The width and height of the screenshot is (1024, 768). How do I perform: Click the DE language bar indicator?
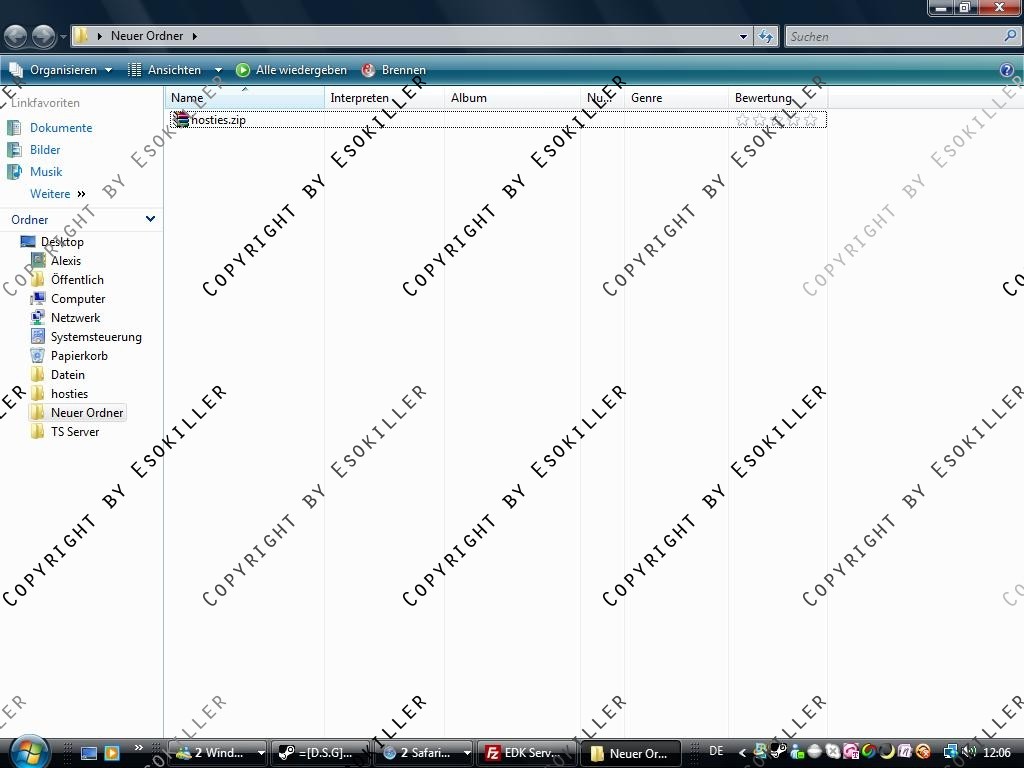click(x=716, y=751)
